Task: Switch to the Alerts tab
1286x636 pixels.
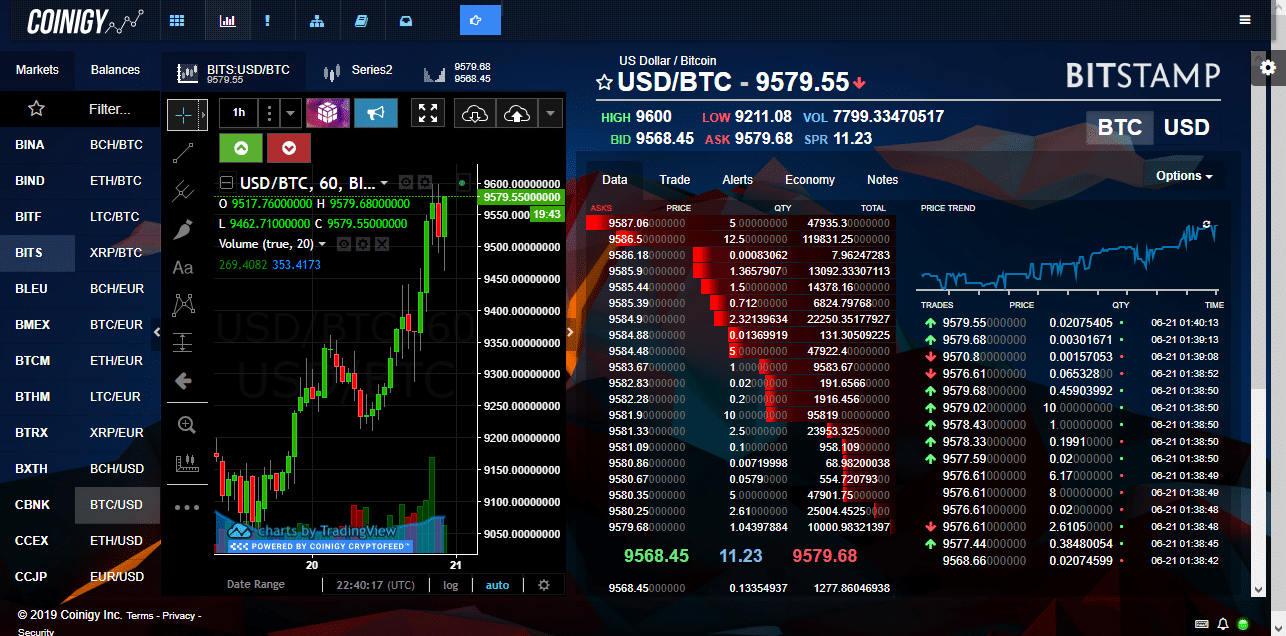Action: [738, 180]
